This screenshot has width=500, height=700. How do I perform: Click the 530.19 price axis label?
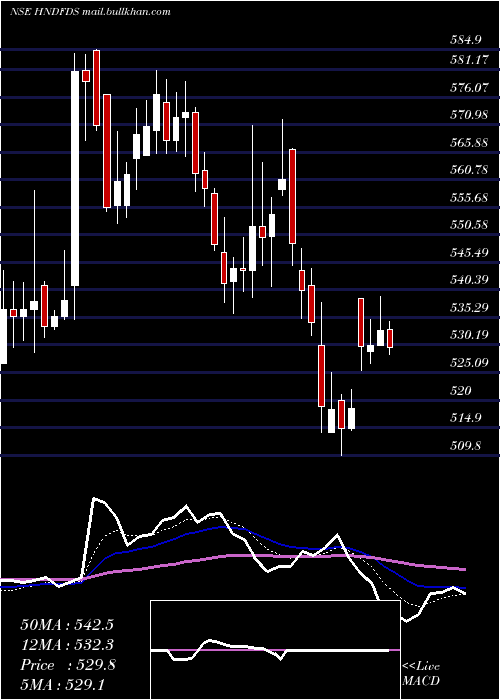click(x=469, y=335)
